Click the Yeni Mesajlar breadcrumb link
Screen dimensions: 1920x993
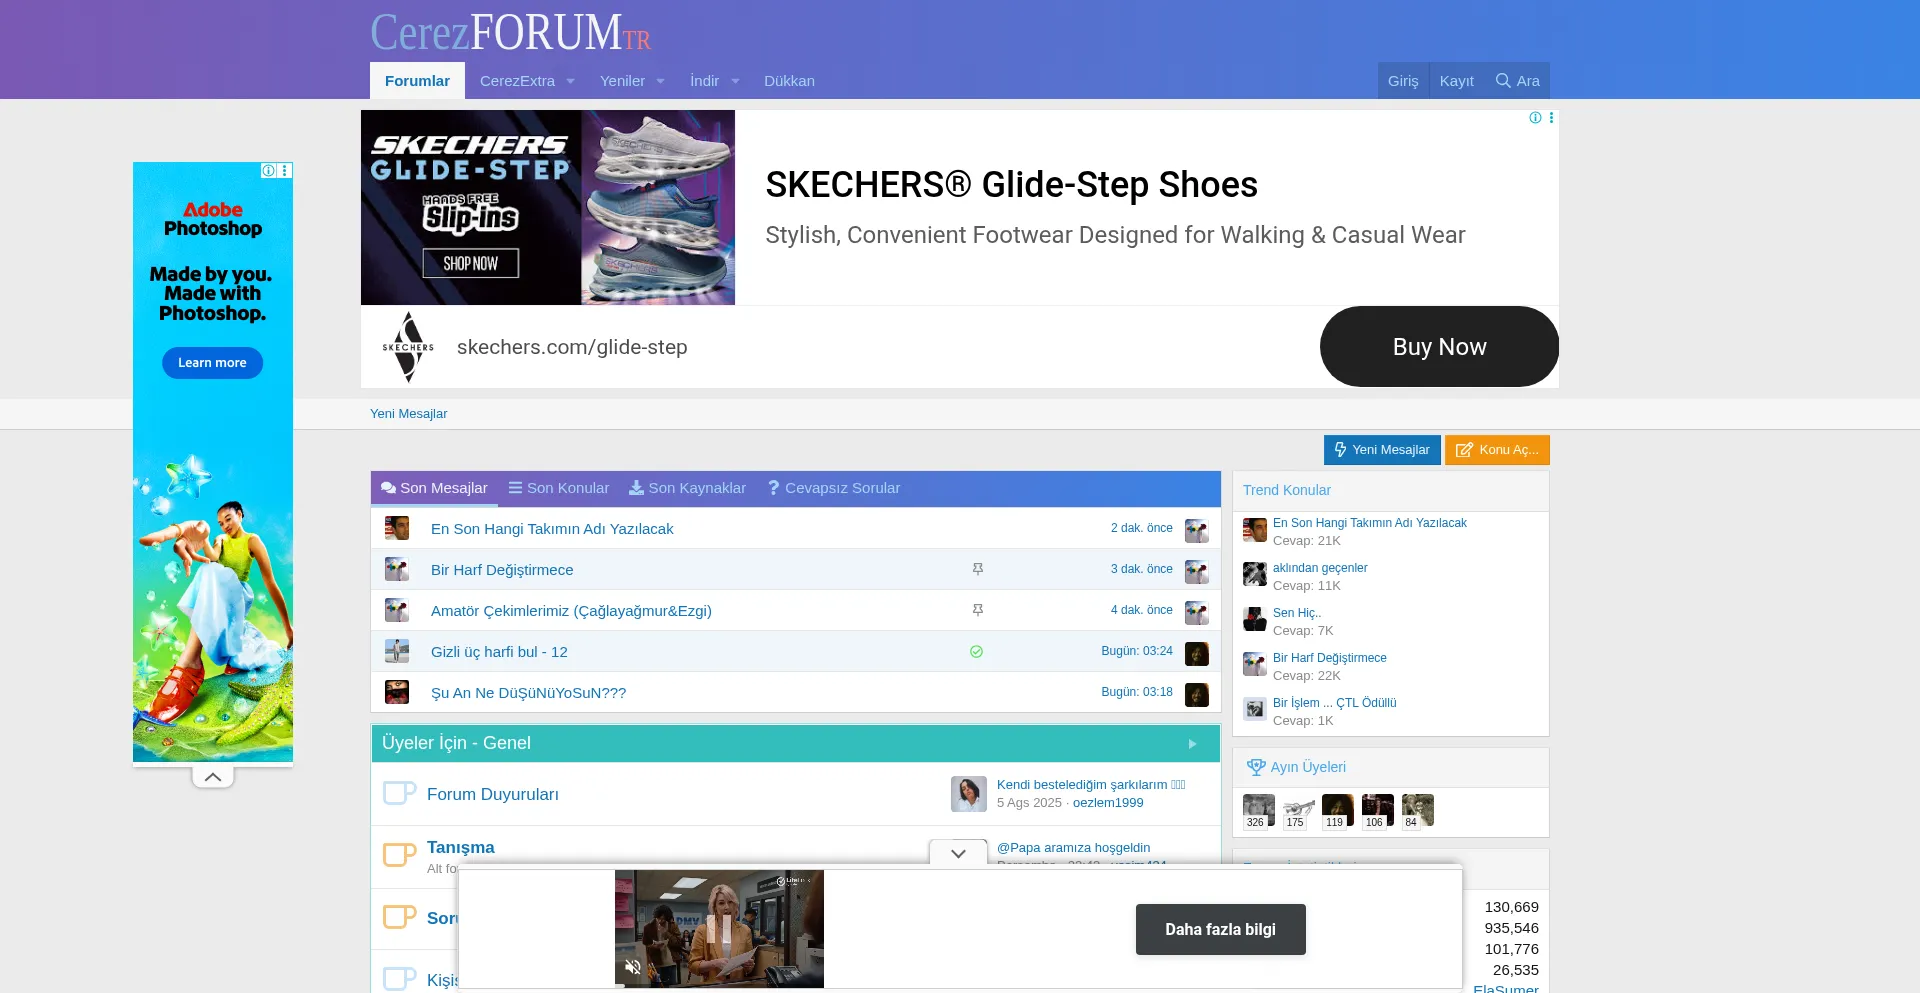[408, 414]
